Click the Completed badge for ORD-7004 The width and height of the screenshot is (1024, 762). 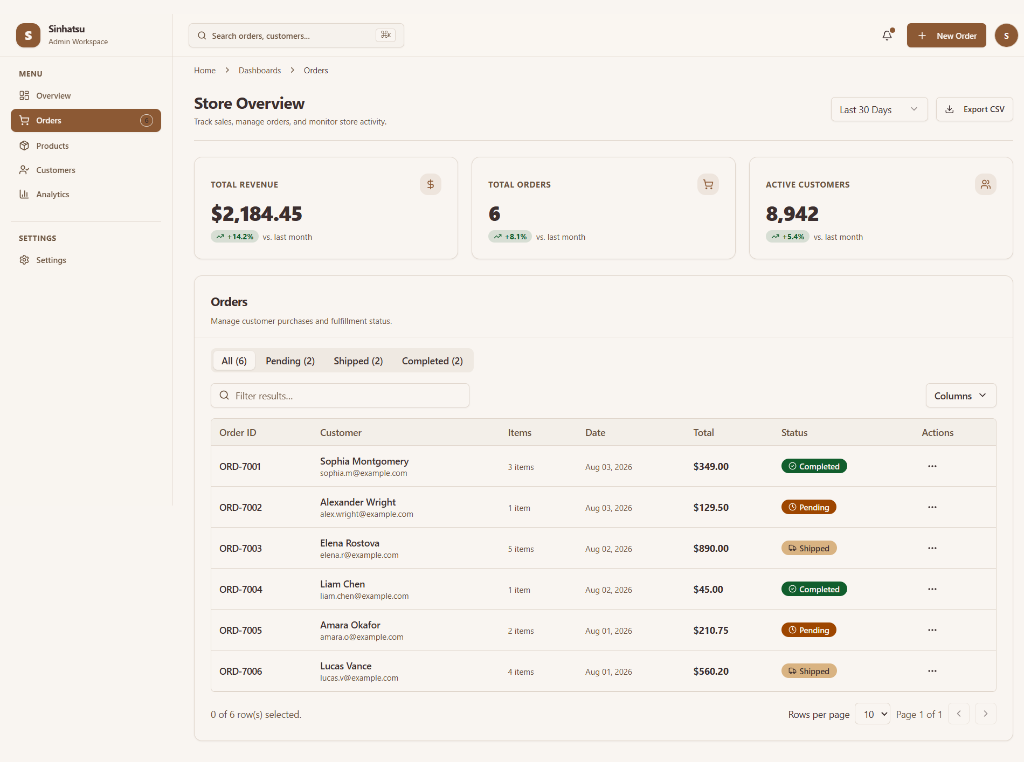(814, 589)
